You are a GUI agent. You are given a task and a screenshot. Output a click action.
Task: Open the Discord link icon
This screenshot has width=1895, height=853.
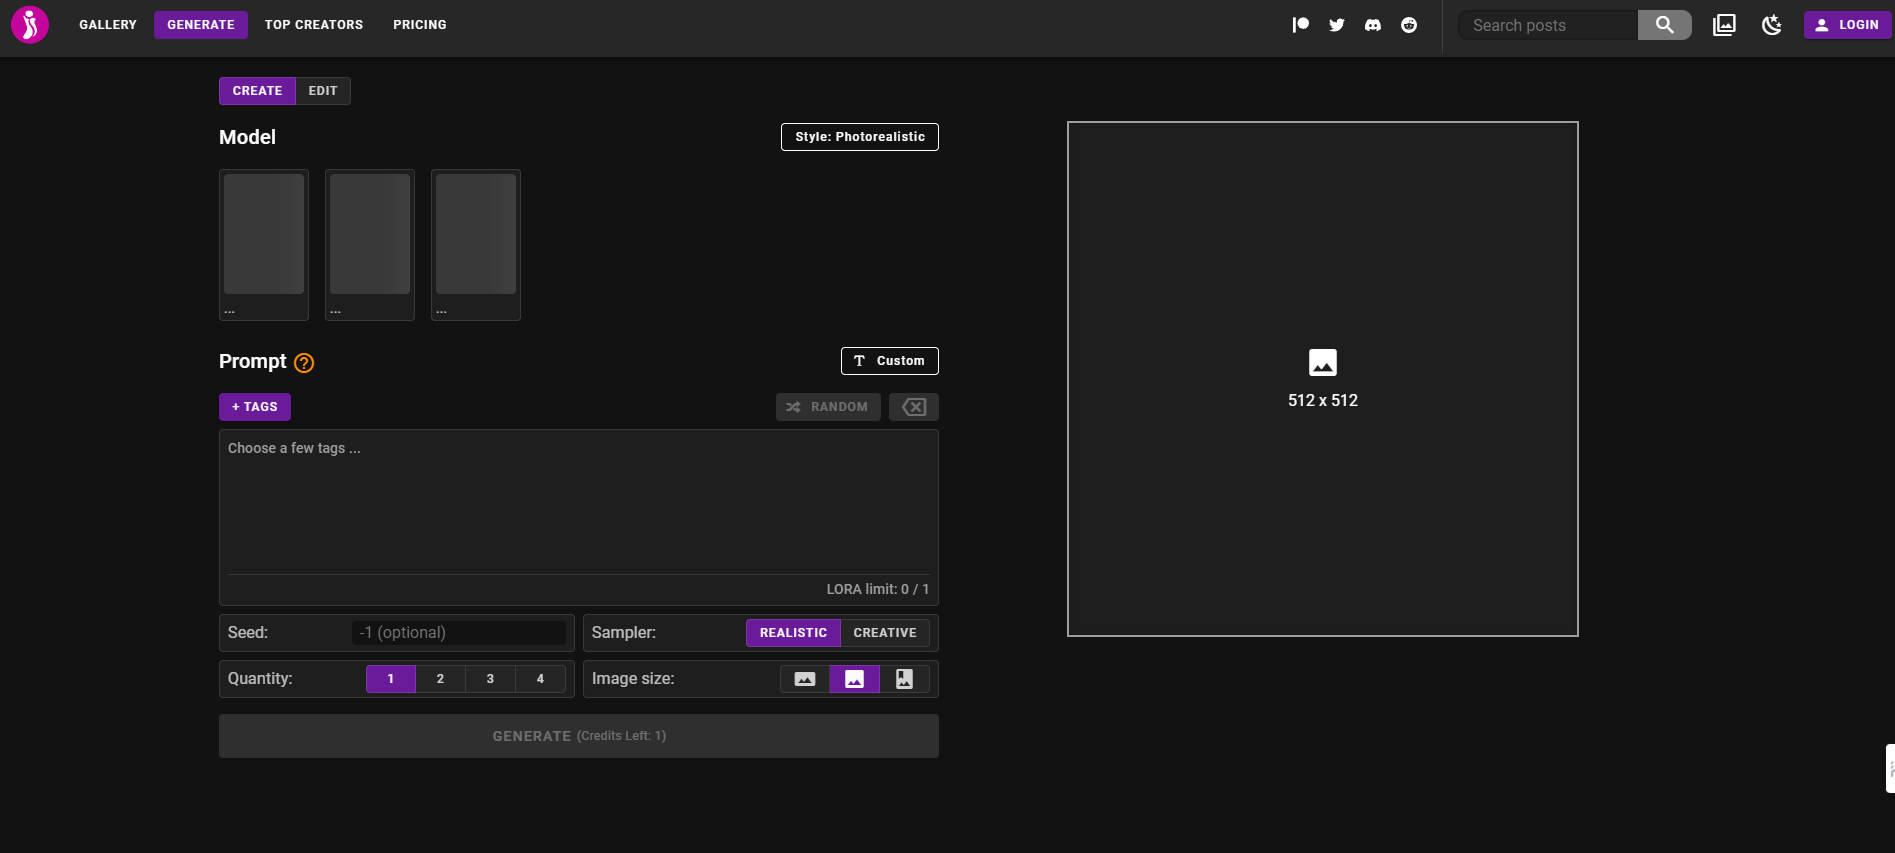coord(1372,25)
